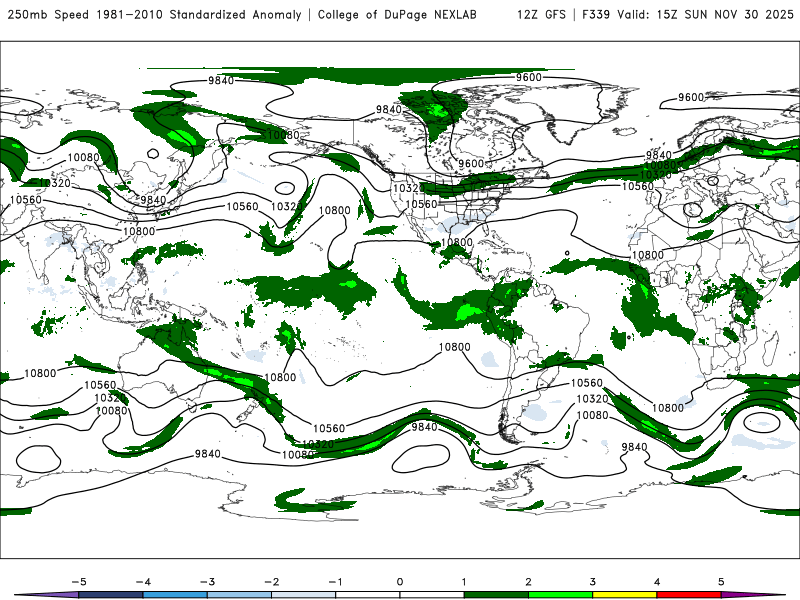Viewport: 800px width, 600px height.
Task: Click the '-1' color scale label
Action: tap(335, 582)
